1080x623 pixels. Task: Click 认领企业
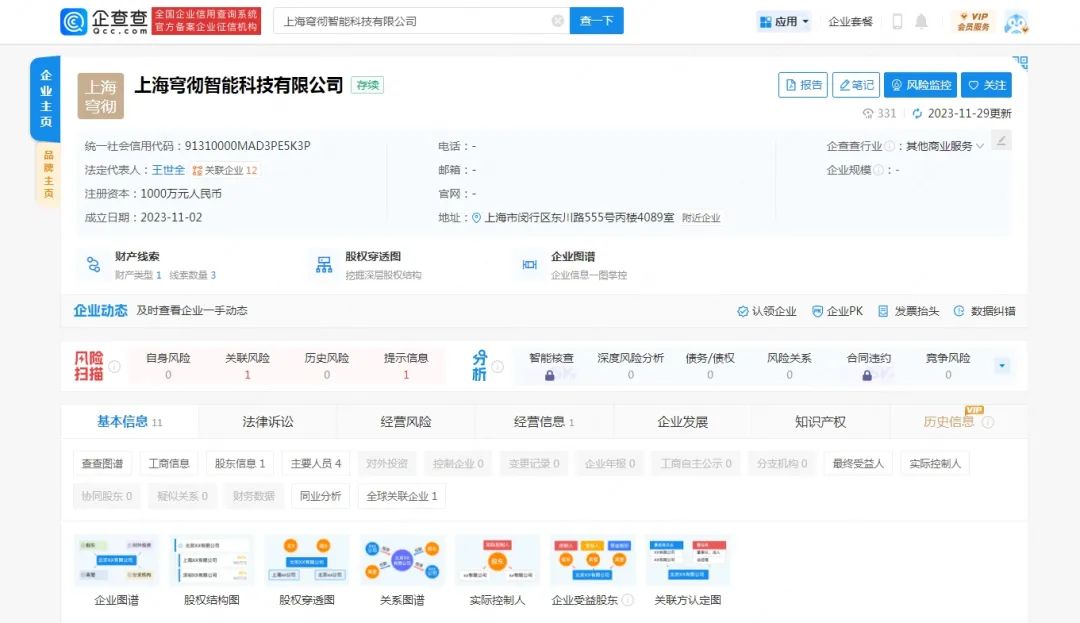point(767,311)
